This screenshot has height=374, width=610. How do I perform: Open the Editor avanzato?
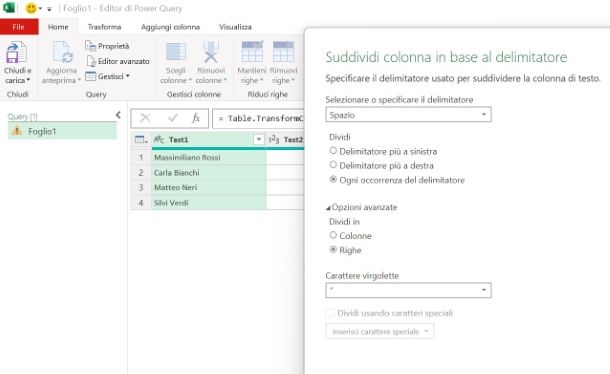(118, 61)
